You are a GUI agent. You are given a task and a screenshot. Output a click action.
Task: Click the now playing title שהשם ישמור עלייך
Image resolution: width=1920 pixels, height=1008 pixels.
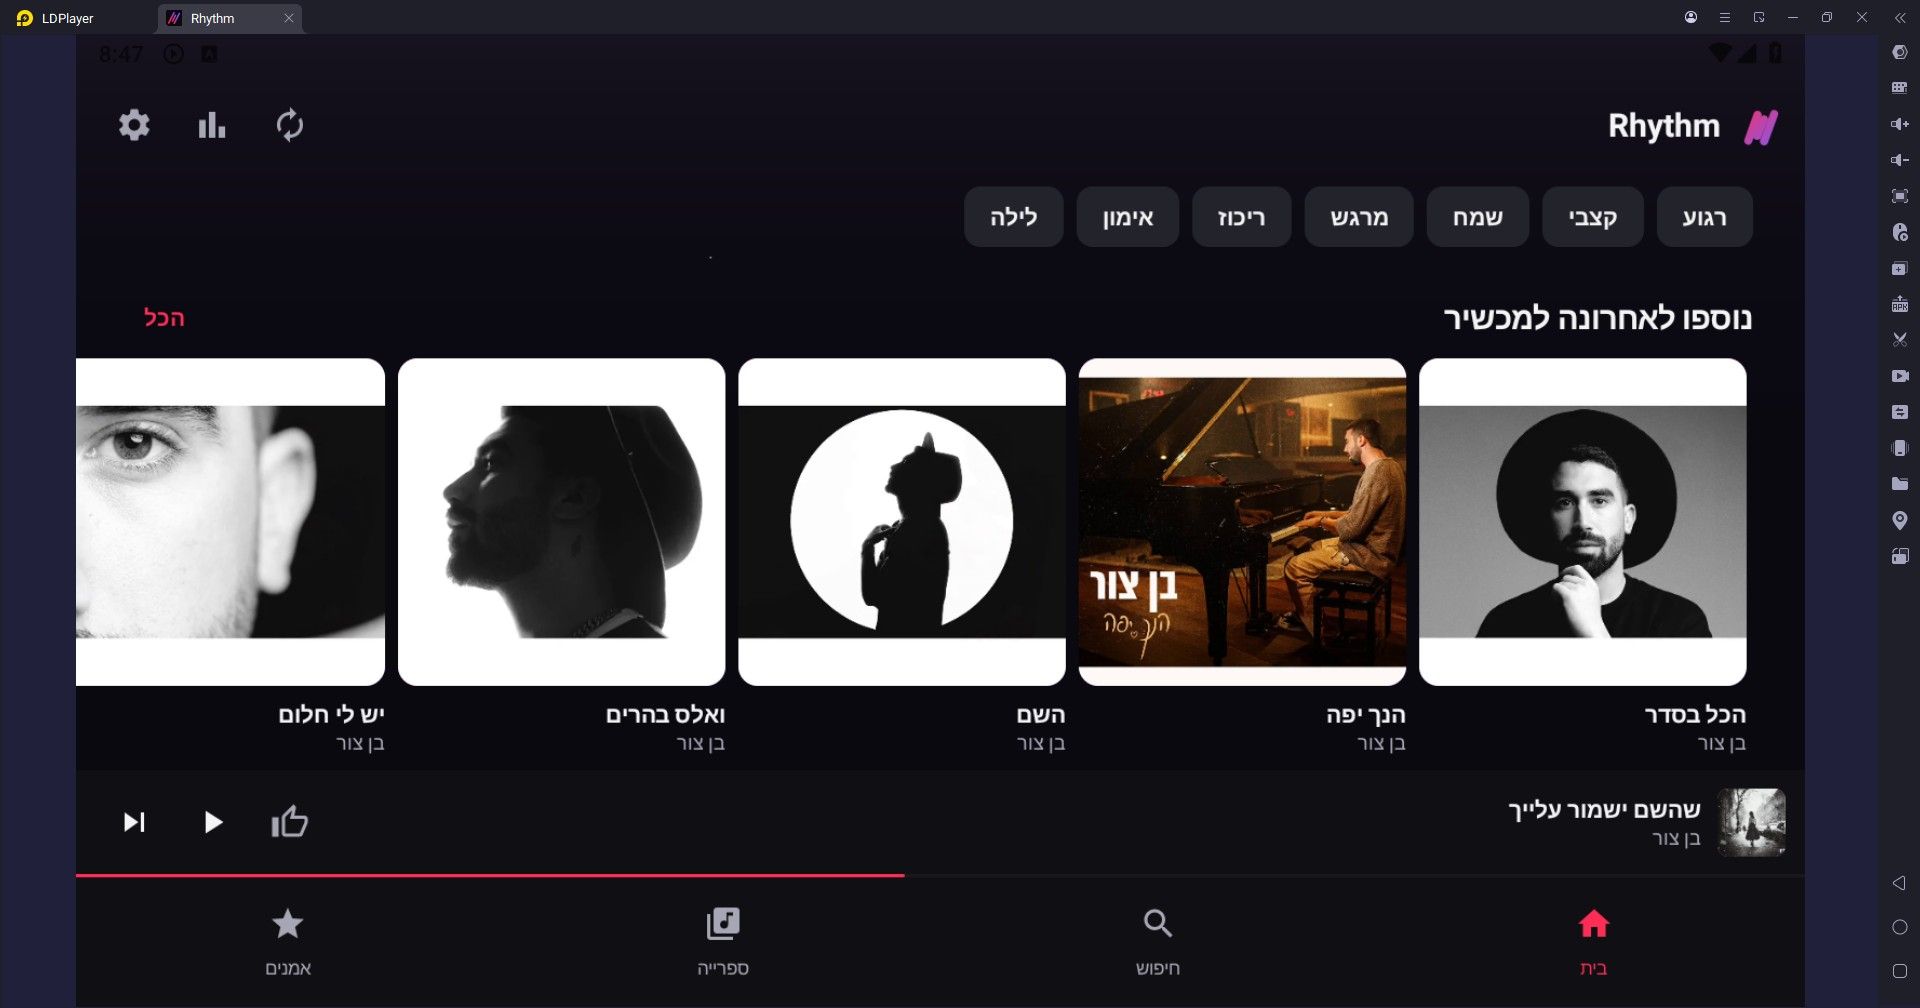point(1604,810)
